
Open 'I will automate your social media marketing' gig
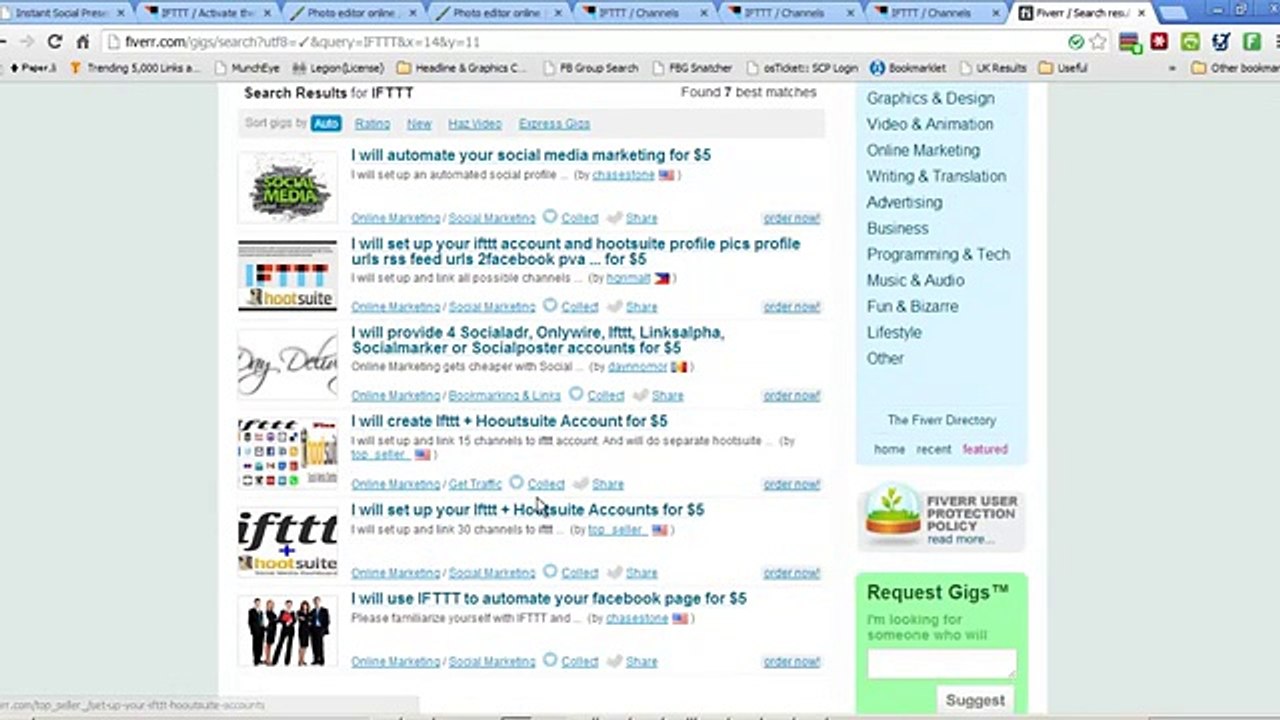click(531, 155)
